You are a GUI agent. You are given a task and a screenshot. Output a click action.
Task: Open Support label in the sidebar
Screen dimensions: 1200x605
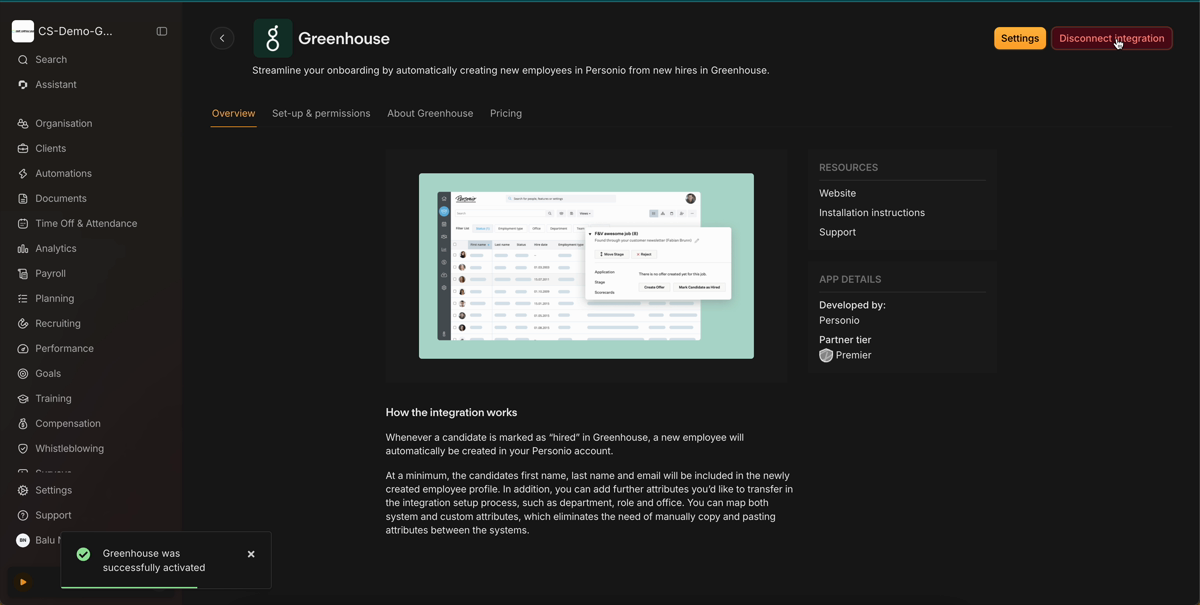coord(54,516)
